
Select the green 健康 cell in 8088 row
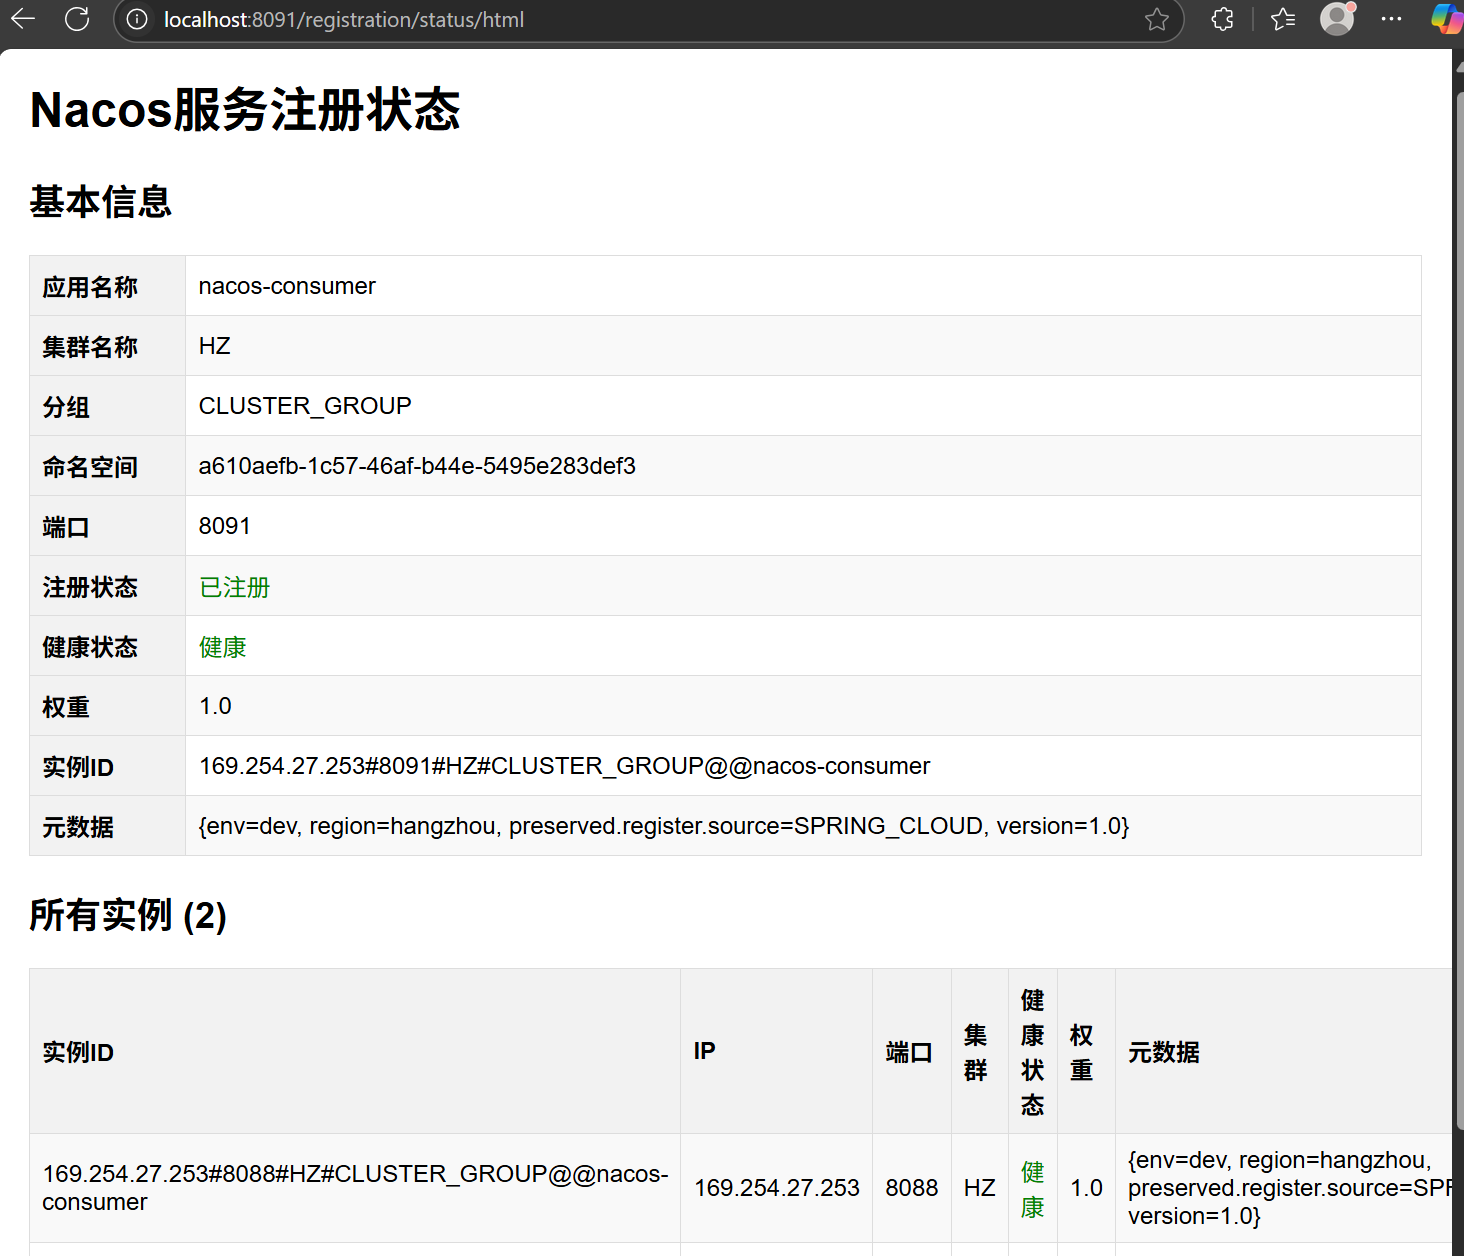[x=1033, y=1189]
